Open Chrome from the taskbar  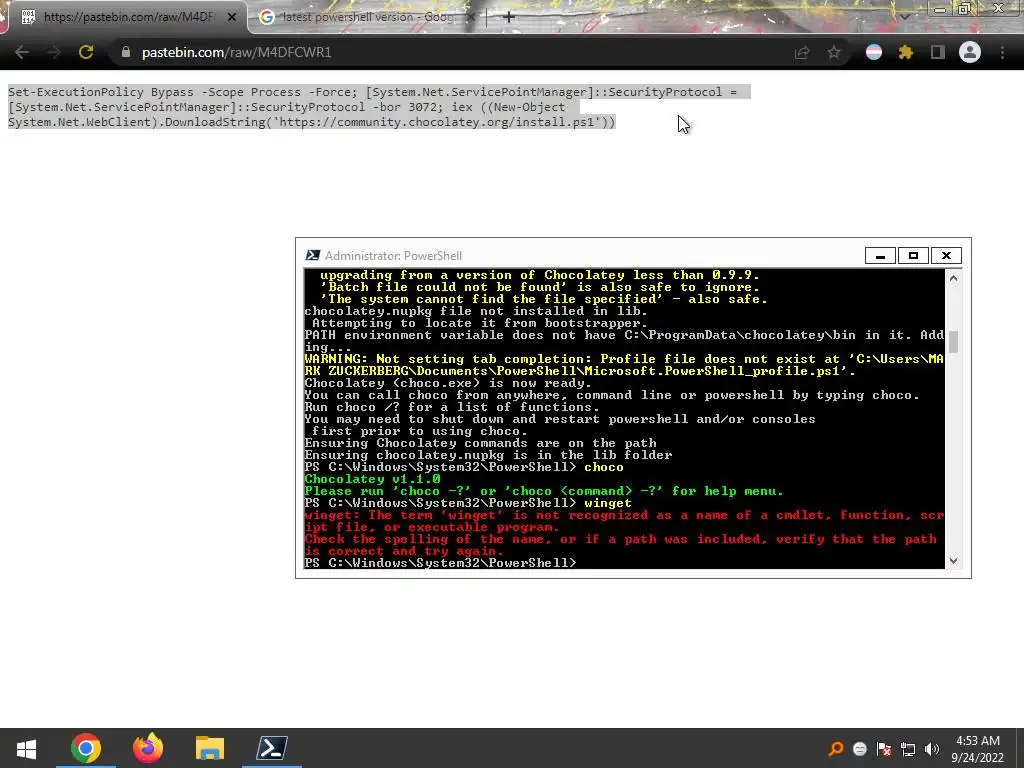pos(86,748)
